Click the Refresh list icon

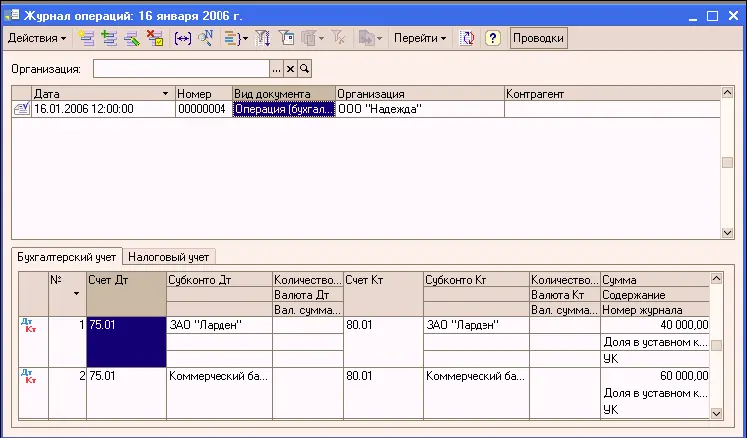pos(467,38)
